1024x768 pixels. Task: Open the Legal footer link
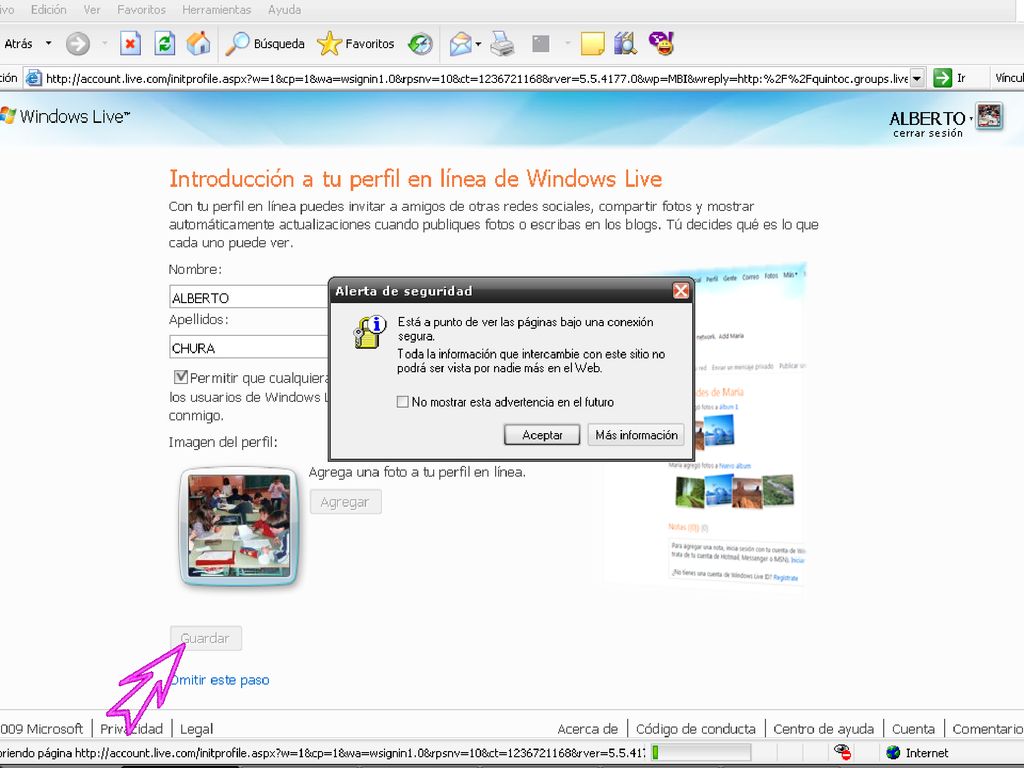[x=197, y=729]
